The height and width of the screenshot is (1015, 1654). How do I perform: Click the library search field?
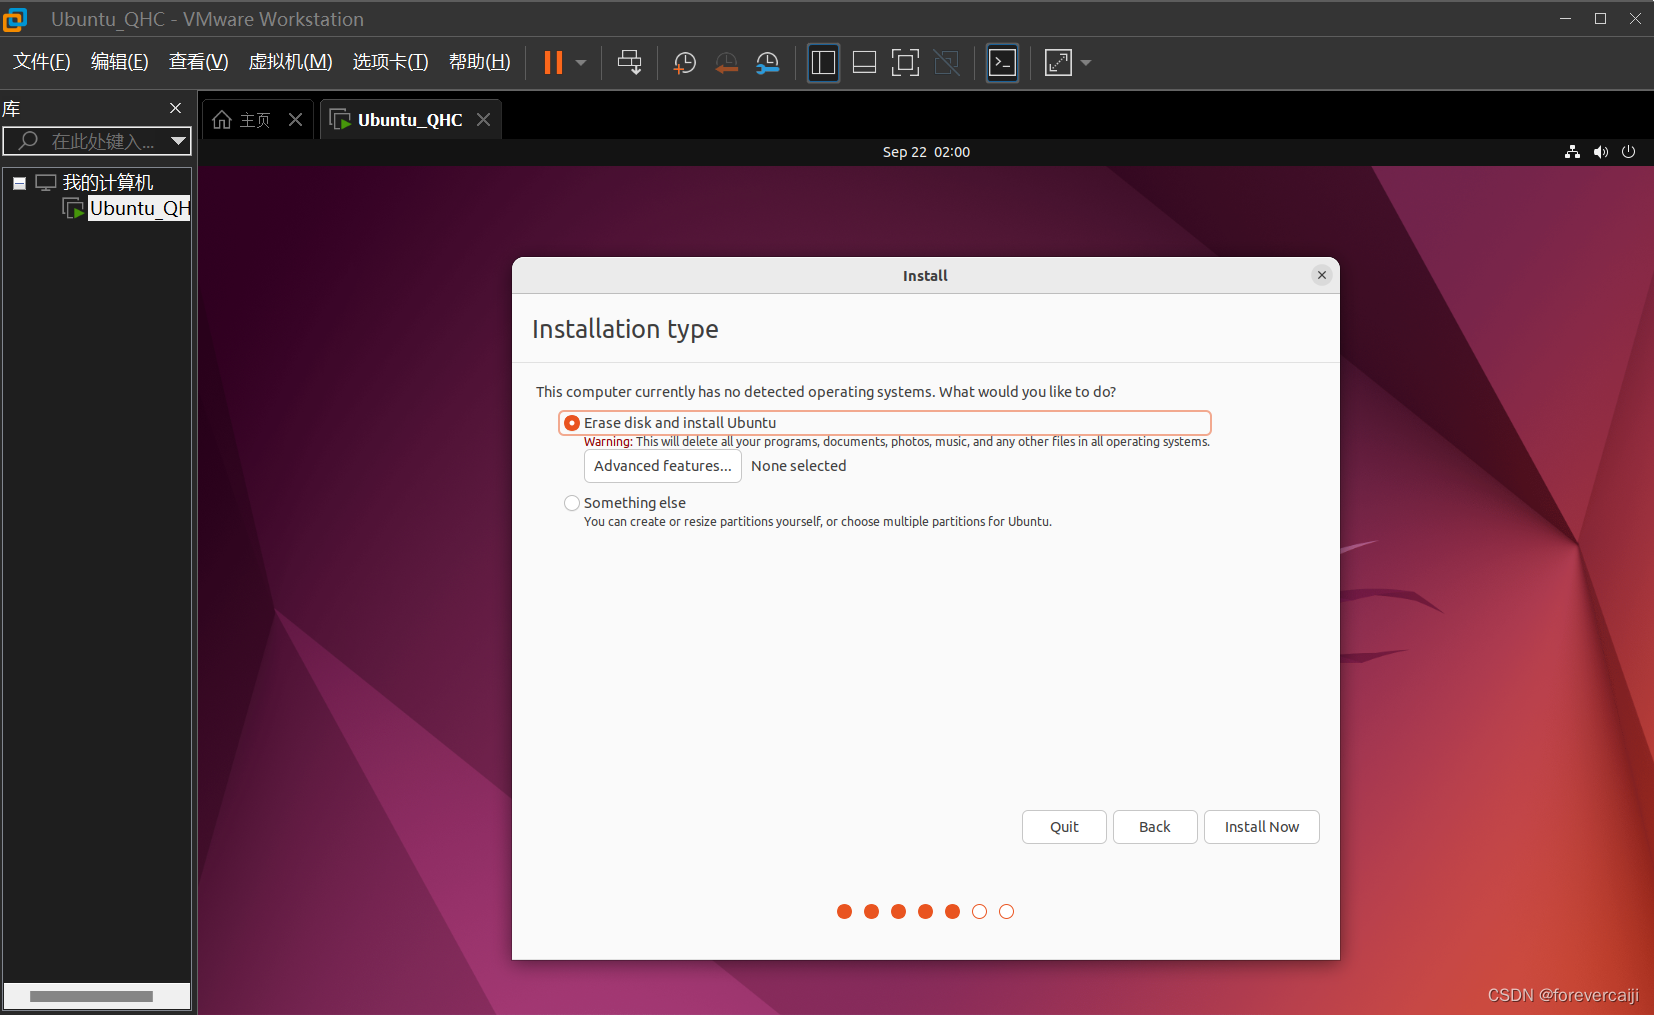coord(89,141)
